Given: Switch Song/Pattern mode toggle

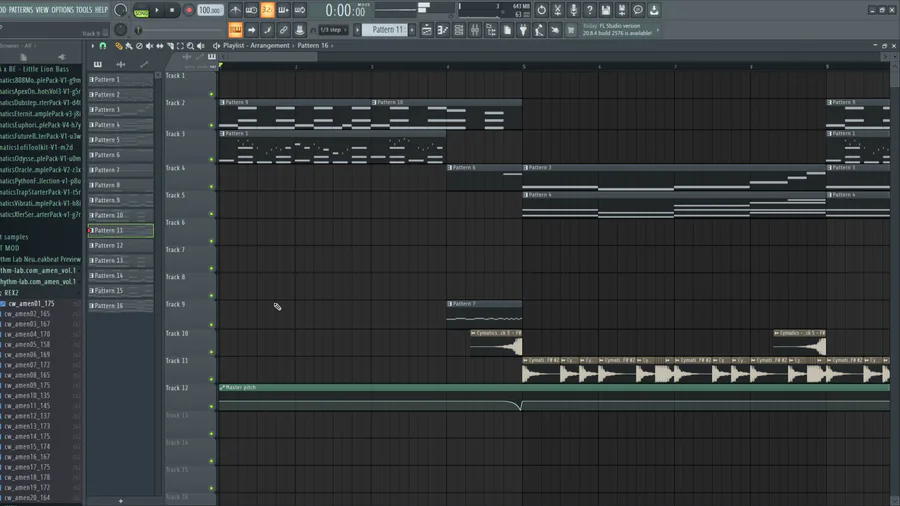Looking at the screenshot, I should click(x=141, y=11).
